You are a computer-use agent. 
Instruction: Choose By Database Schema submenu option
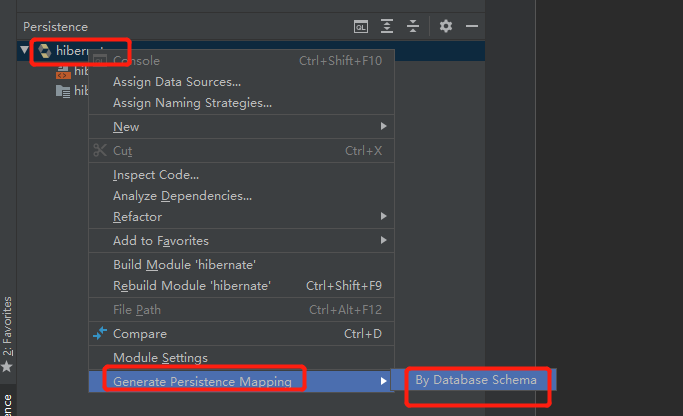476,380
